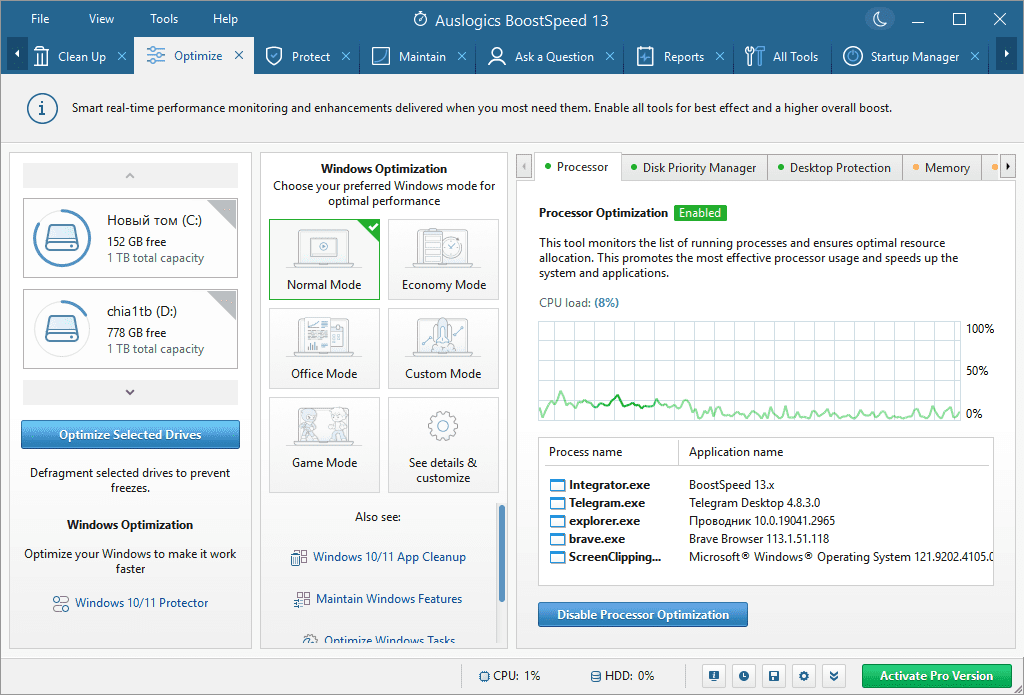Open the Reports tab
This screenshot has height=695, width=1024.
pos(671,57)
